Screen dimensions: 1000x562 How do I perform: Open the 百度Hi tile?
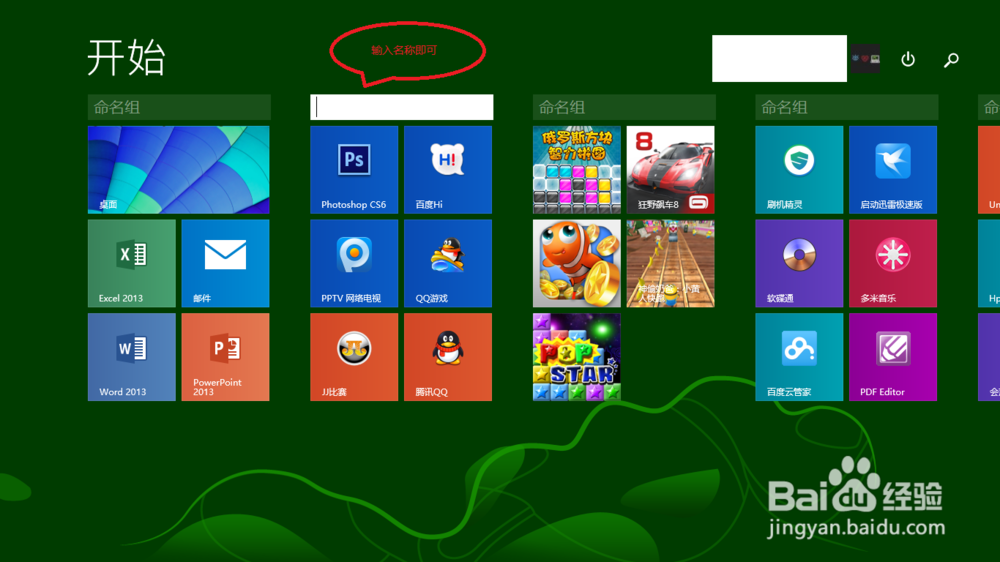tap(448, 170)
